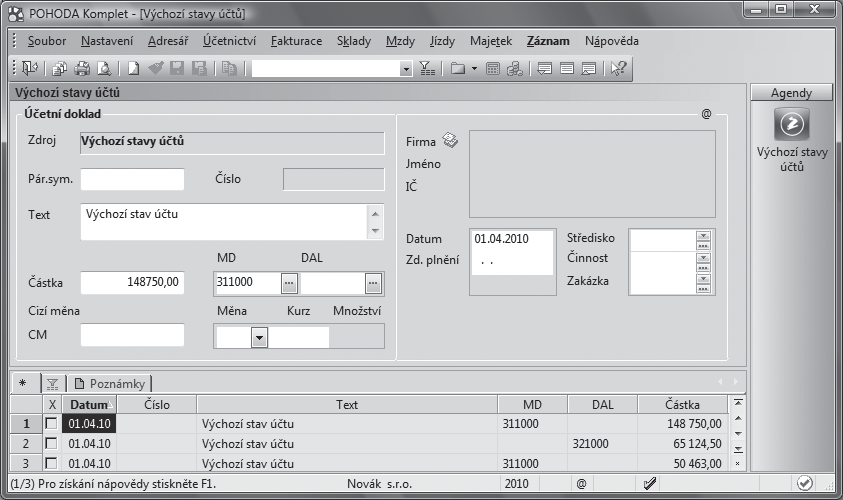The width and height of the screenshot is (843, 500).
Task: Open the Měna currency dropdown
Action: [x=259, y=338]
